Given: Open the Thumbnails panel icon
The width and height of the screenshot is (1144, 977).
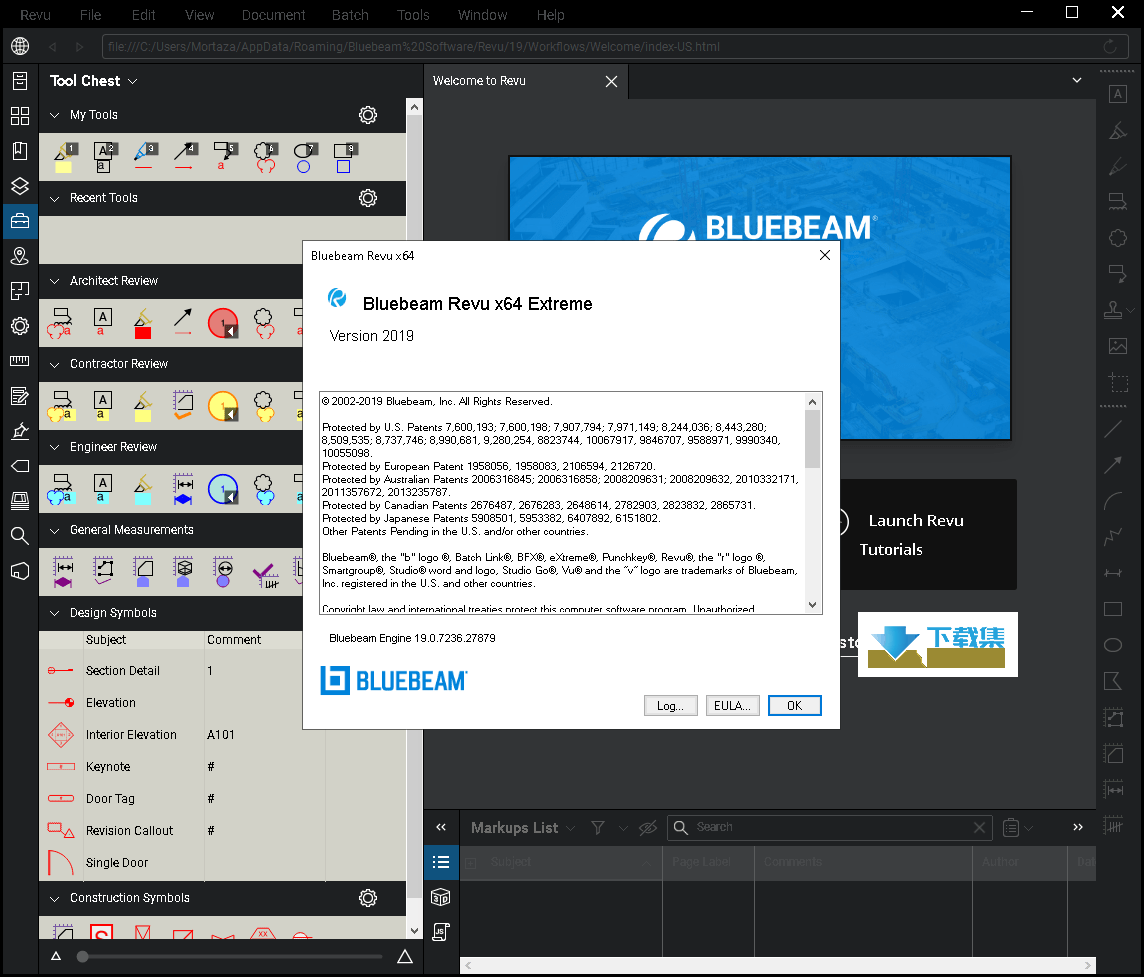Looking at the screenshot, I should (20, 116).
